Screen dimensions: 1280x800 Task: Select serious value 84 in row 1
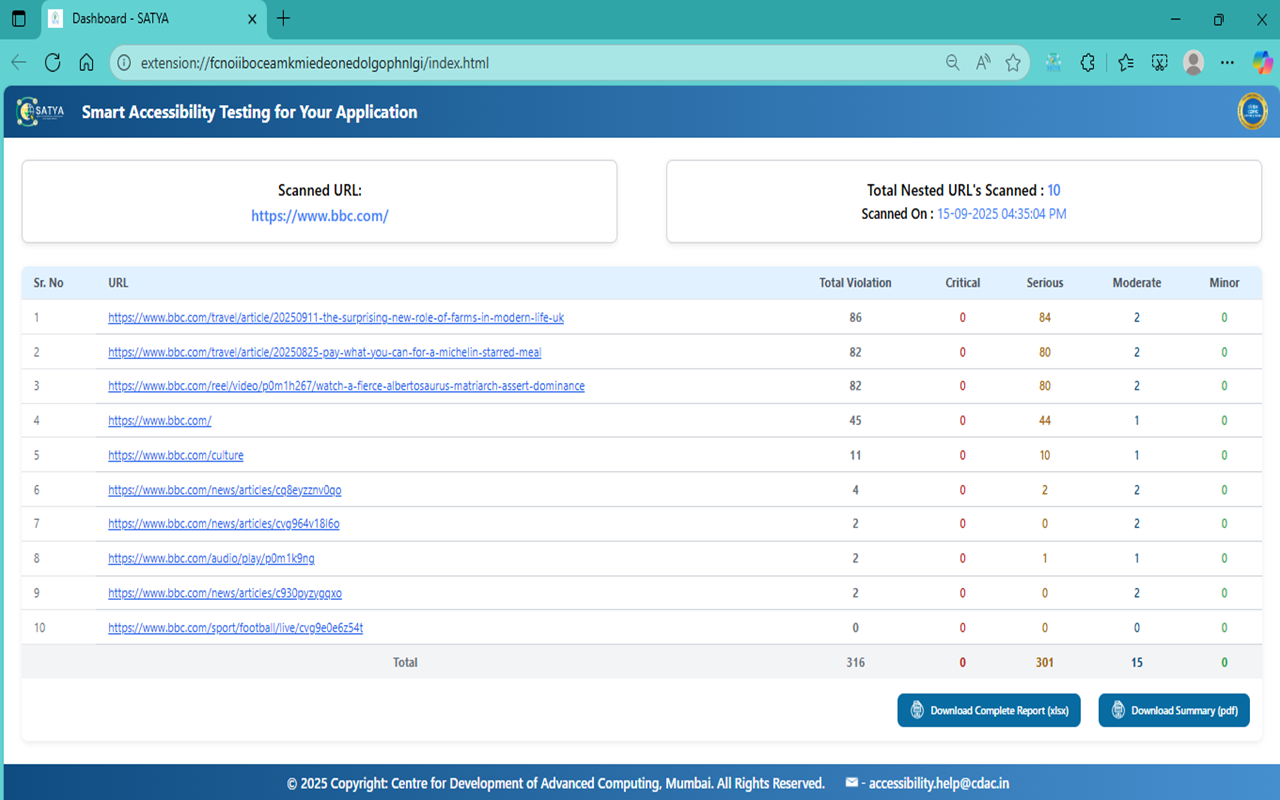point(1045,318)
